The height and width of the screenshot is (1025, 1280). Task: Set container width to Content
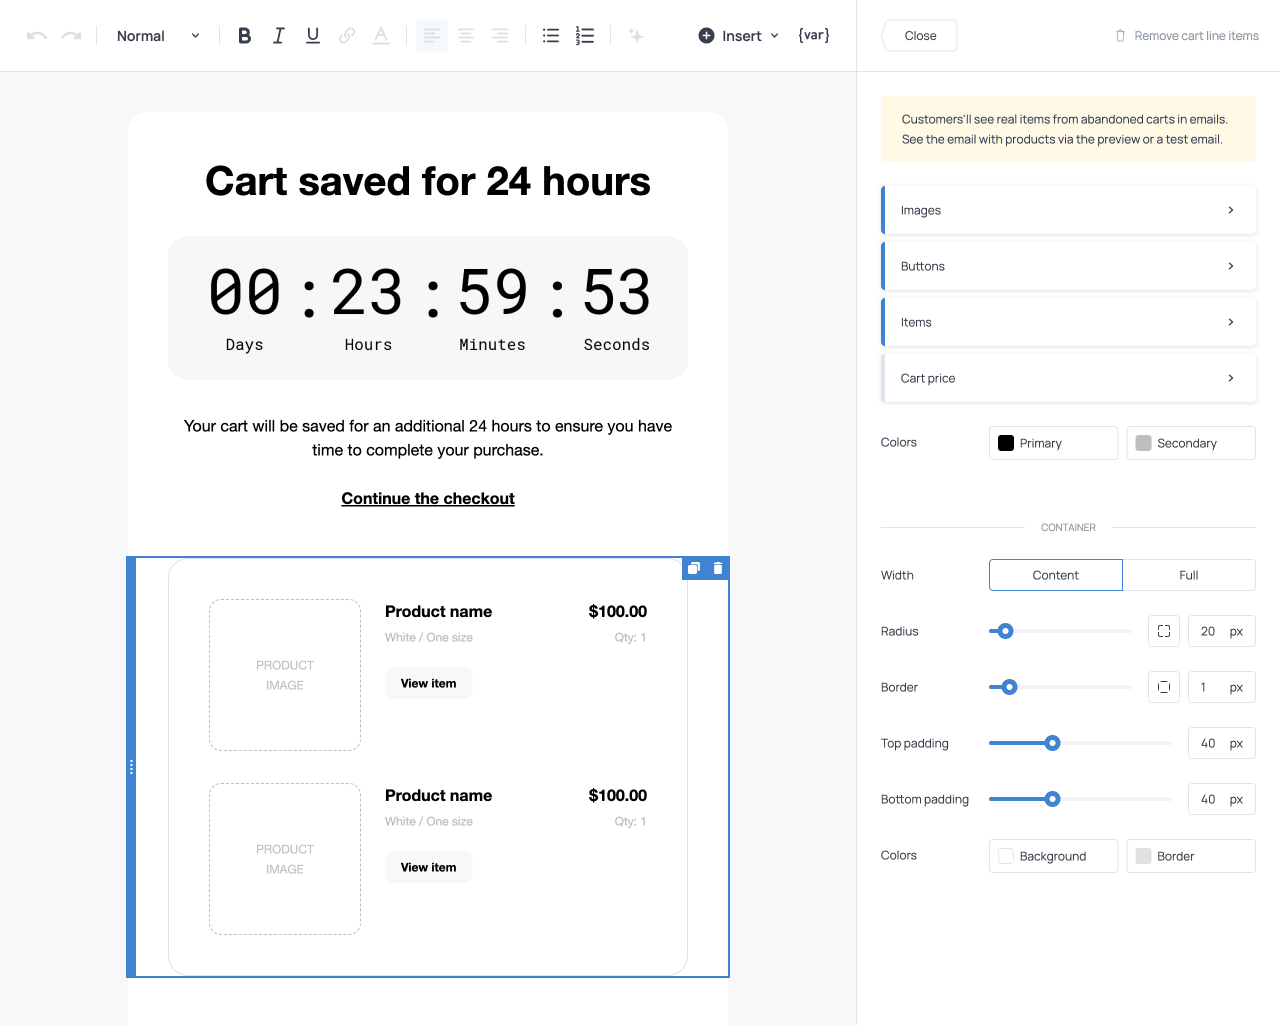[x=1055, y=575]
